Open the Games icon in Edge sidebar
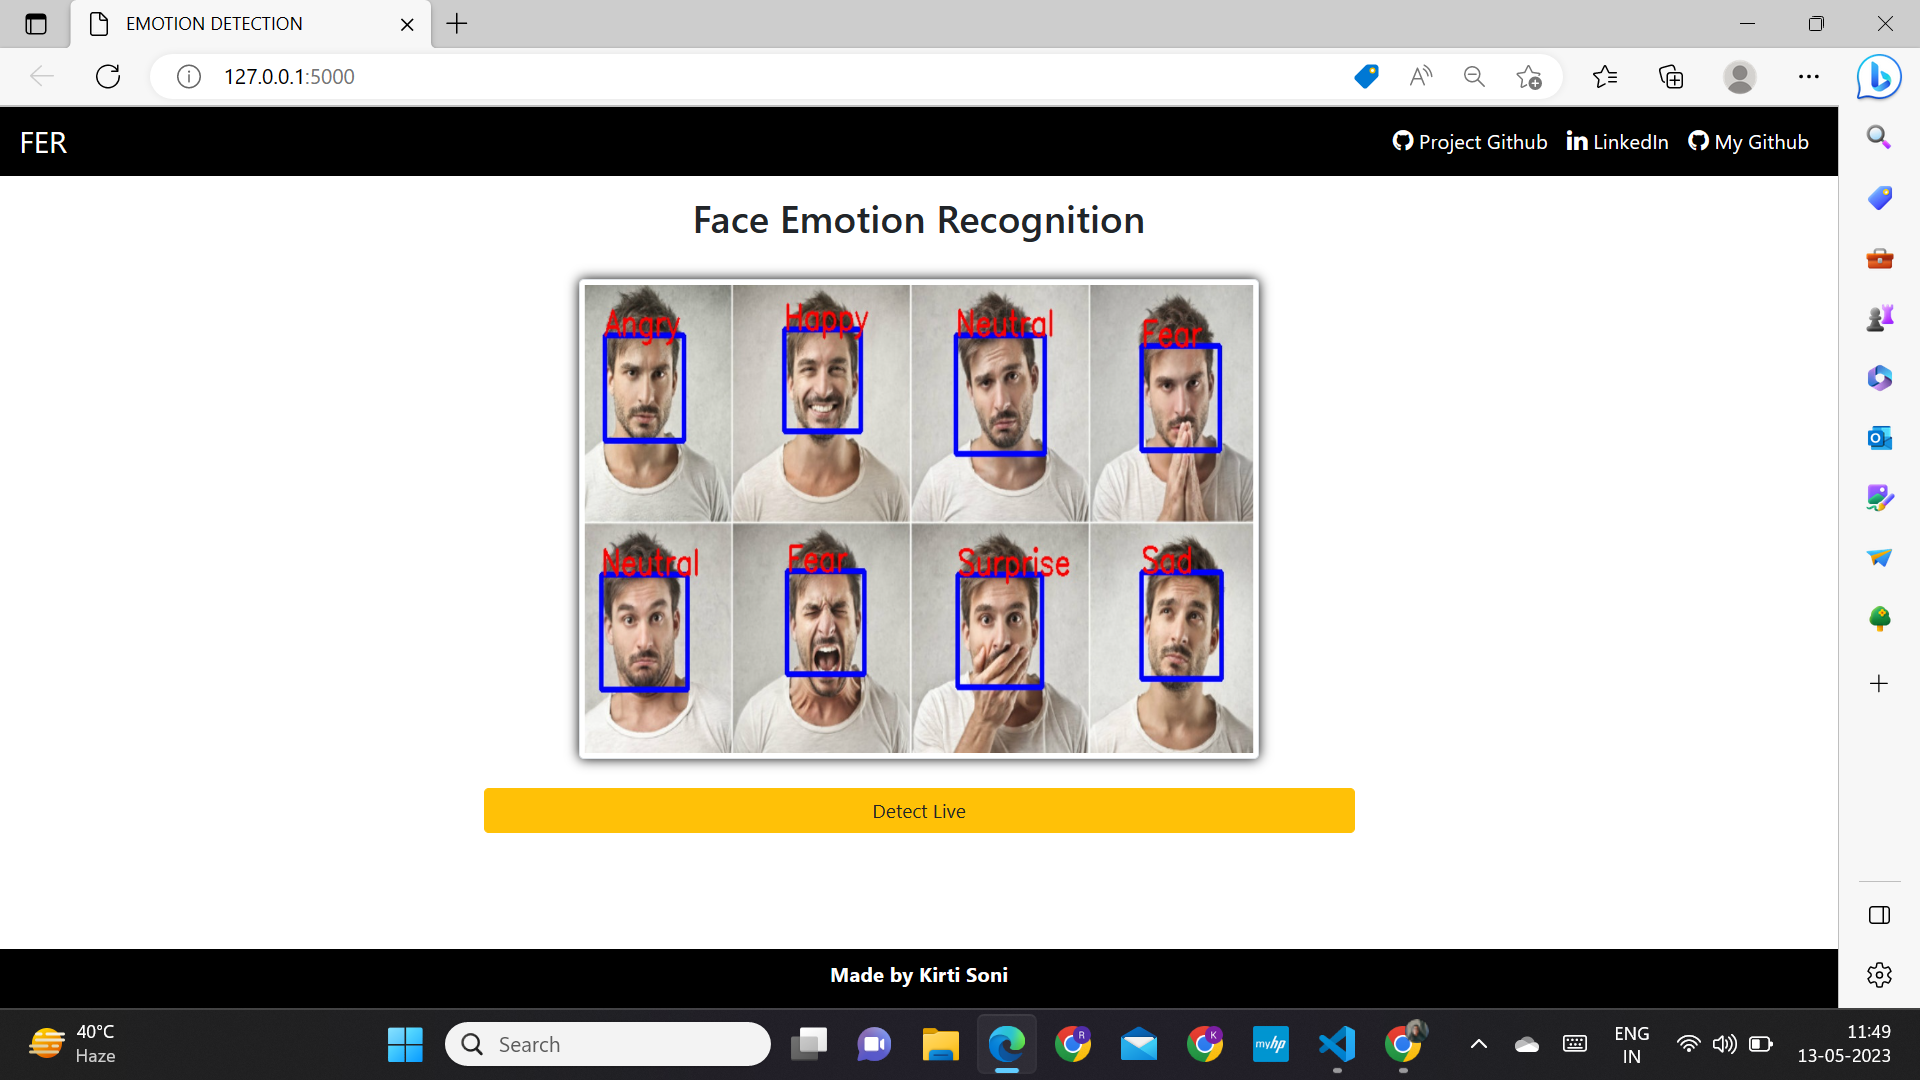The height and width of the screenshot is (1080, 1920). coord(1879,317)
